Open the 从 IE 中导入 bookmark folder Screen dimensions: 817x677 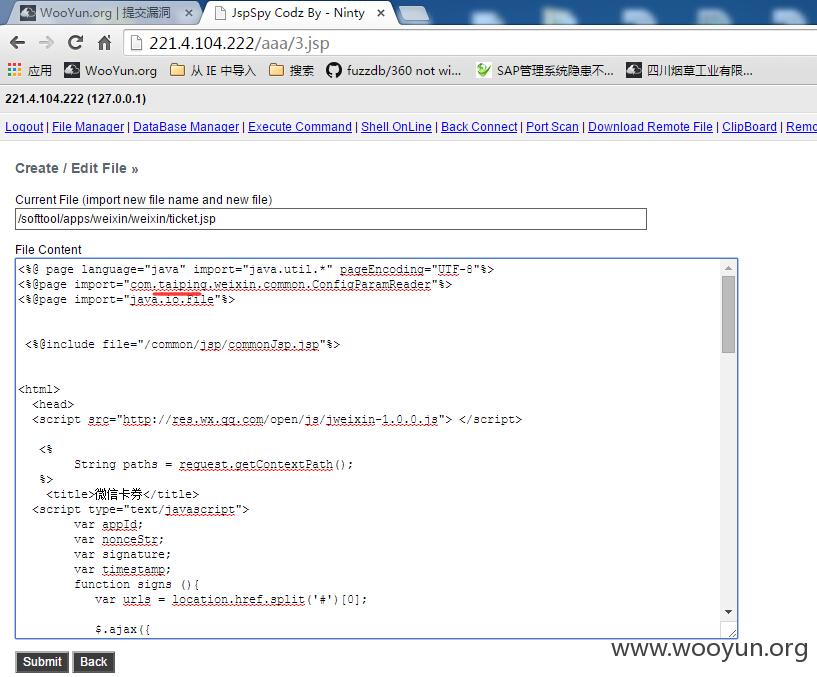(x=213, y=70)
